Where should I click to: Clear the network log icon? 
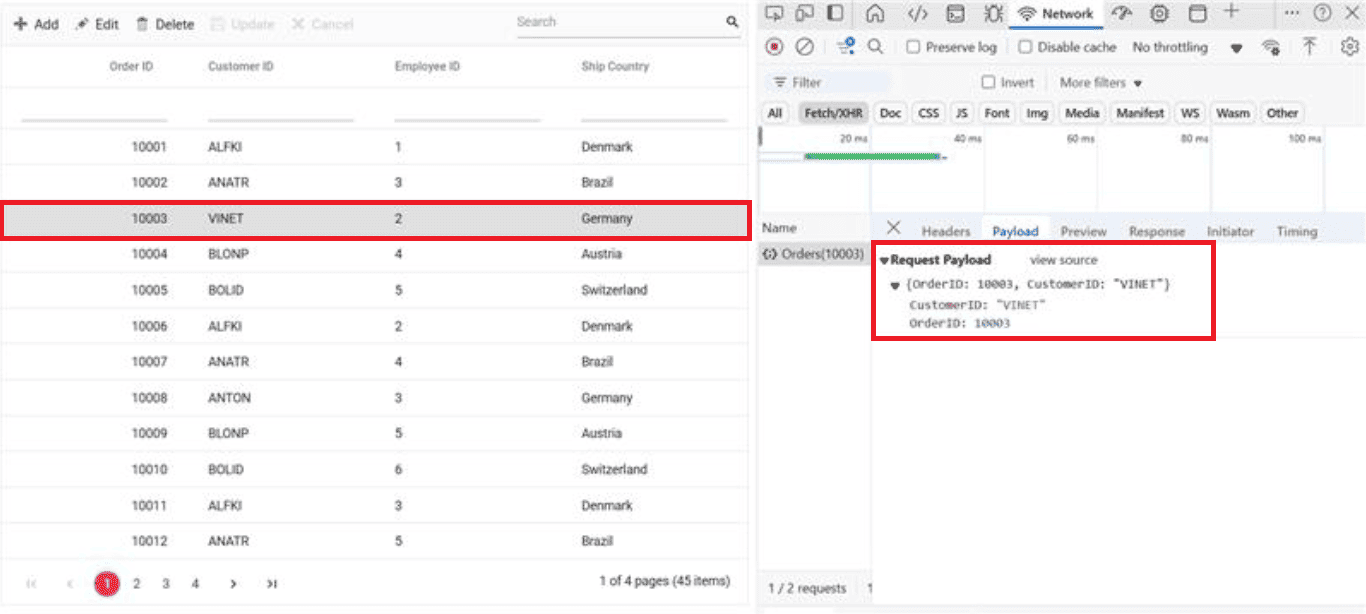point(804,47)
